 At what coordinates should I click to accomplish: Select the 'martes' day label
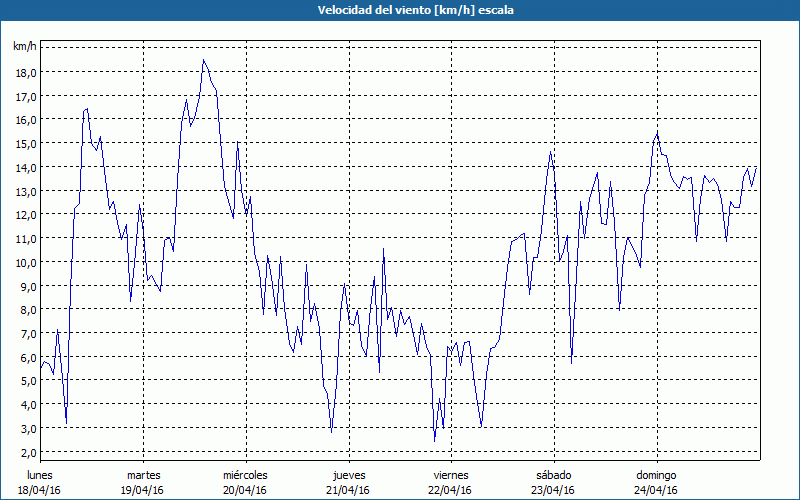pyautogui.click(x=143, y=475)
